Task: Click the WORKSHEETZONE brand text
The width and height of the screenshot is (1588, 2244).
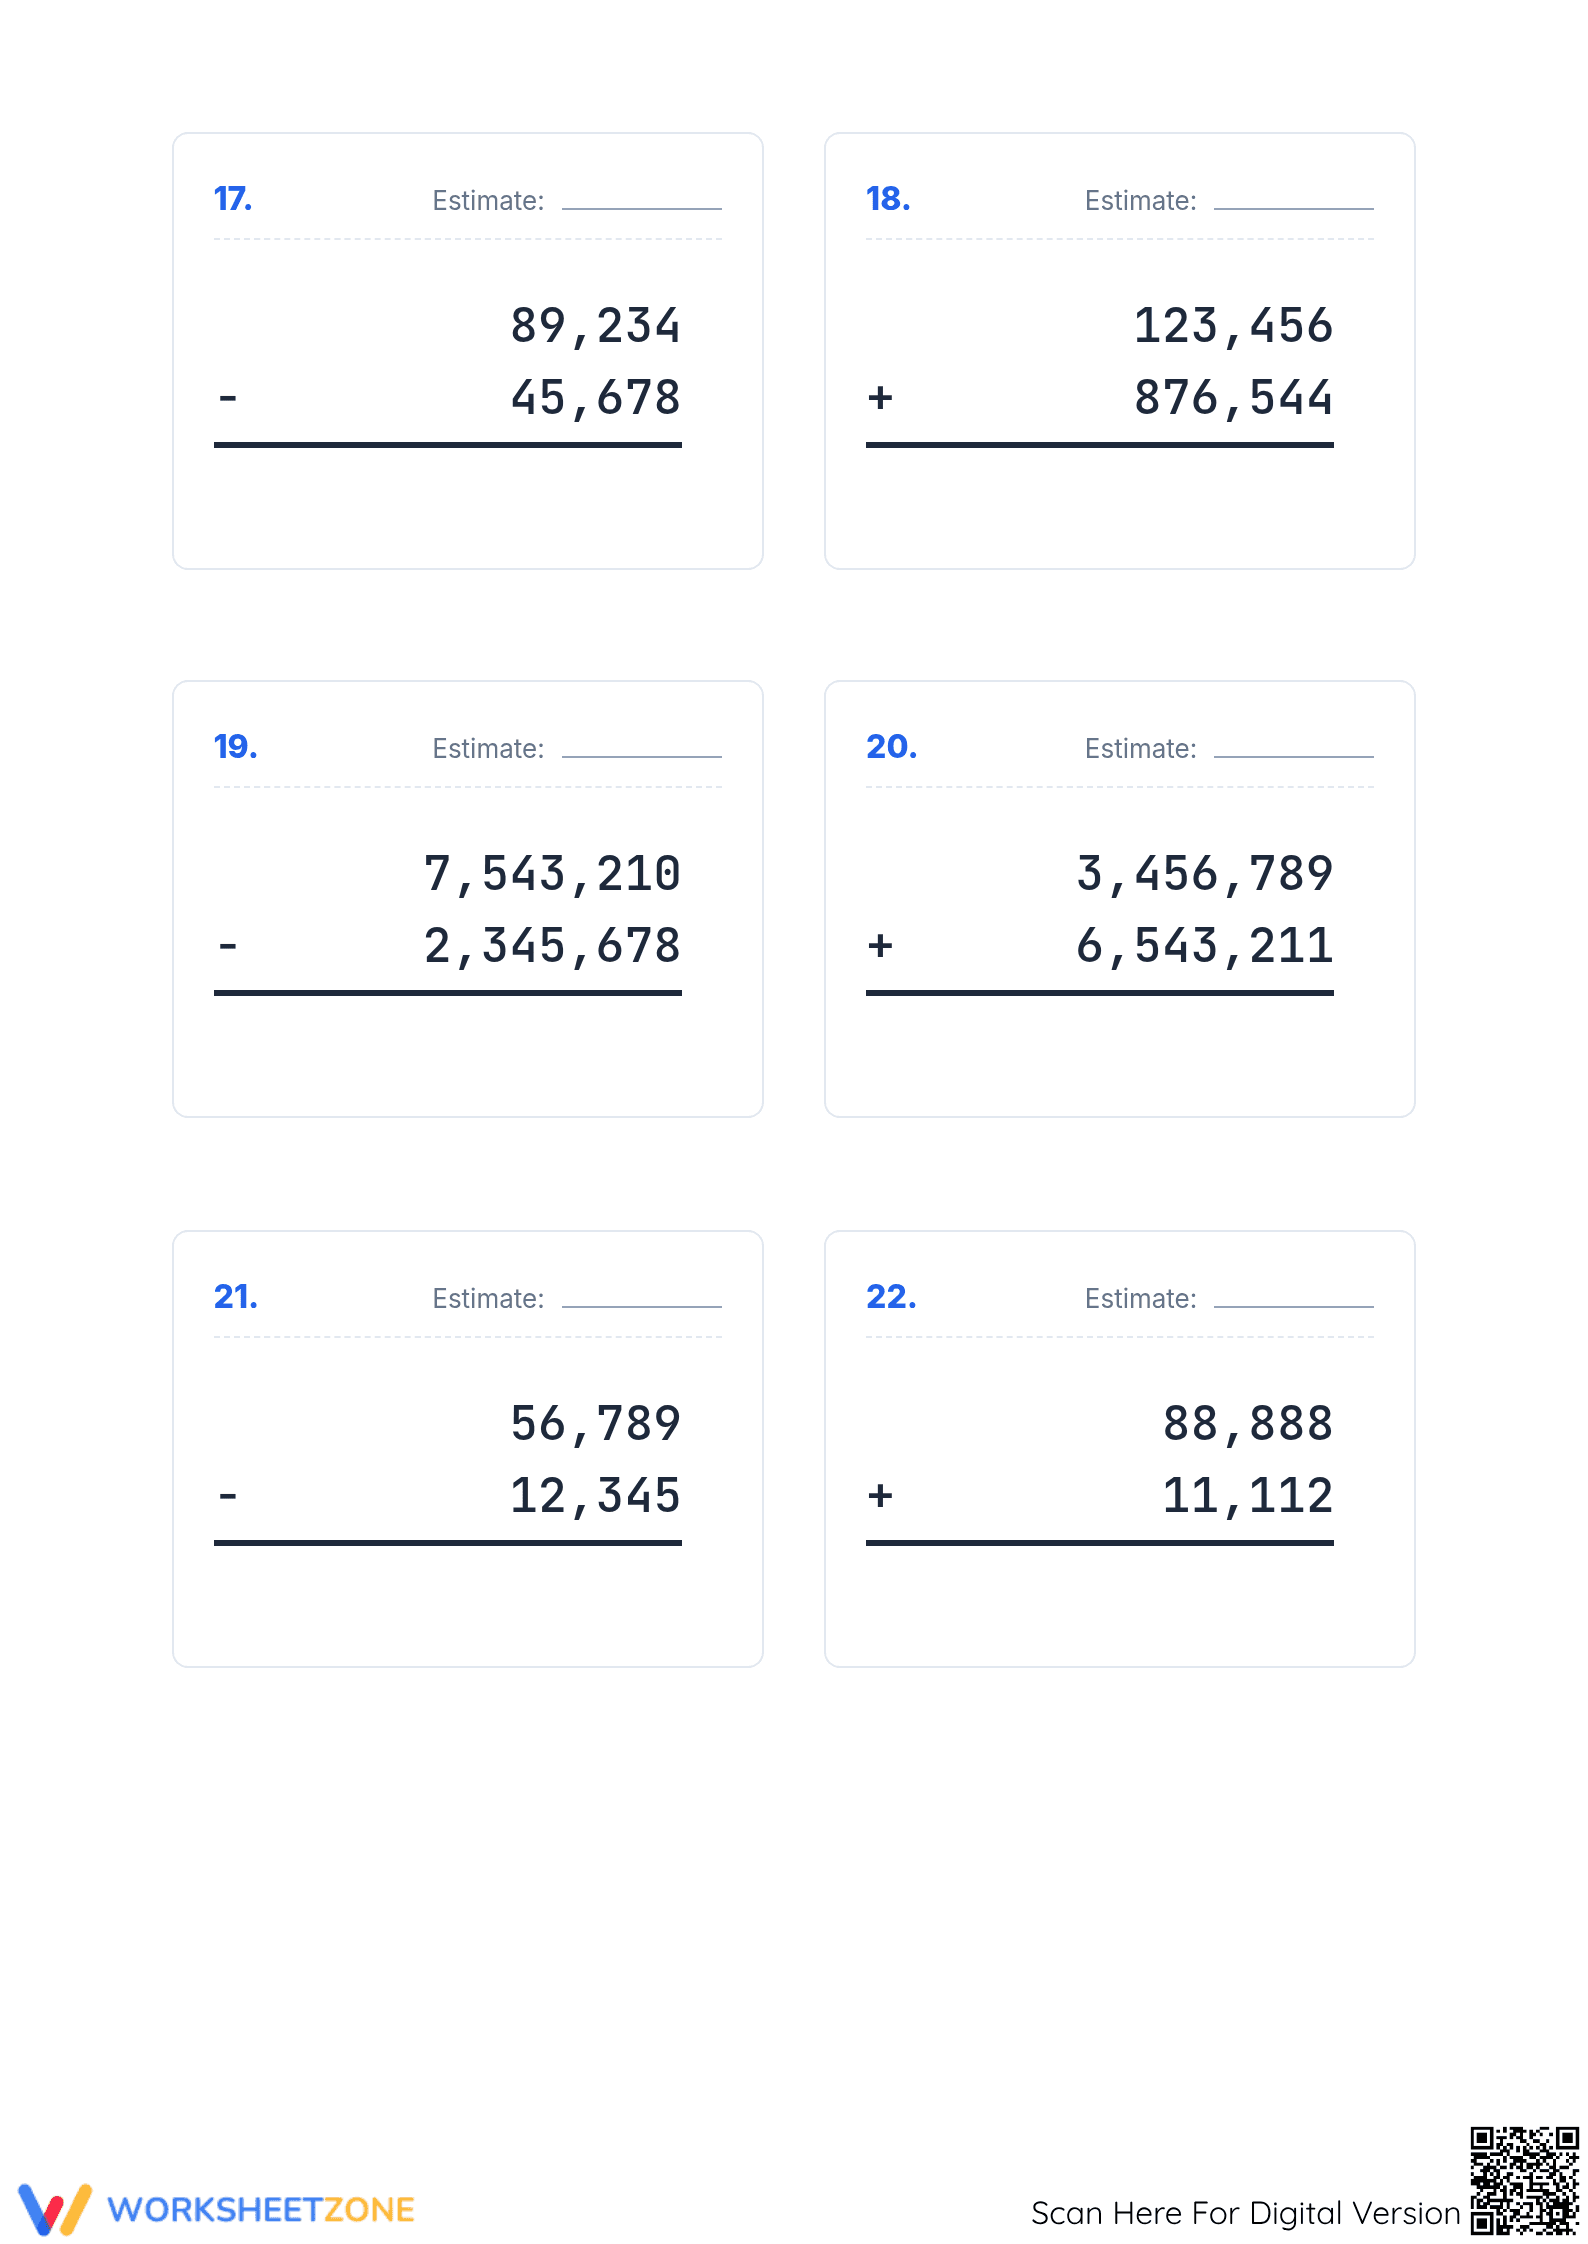Action: click(261, 2209)
